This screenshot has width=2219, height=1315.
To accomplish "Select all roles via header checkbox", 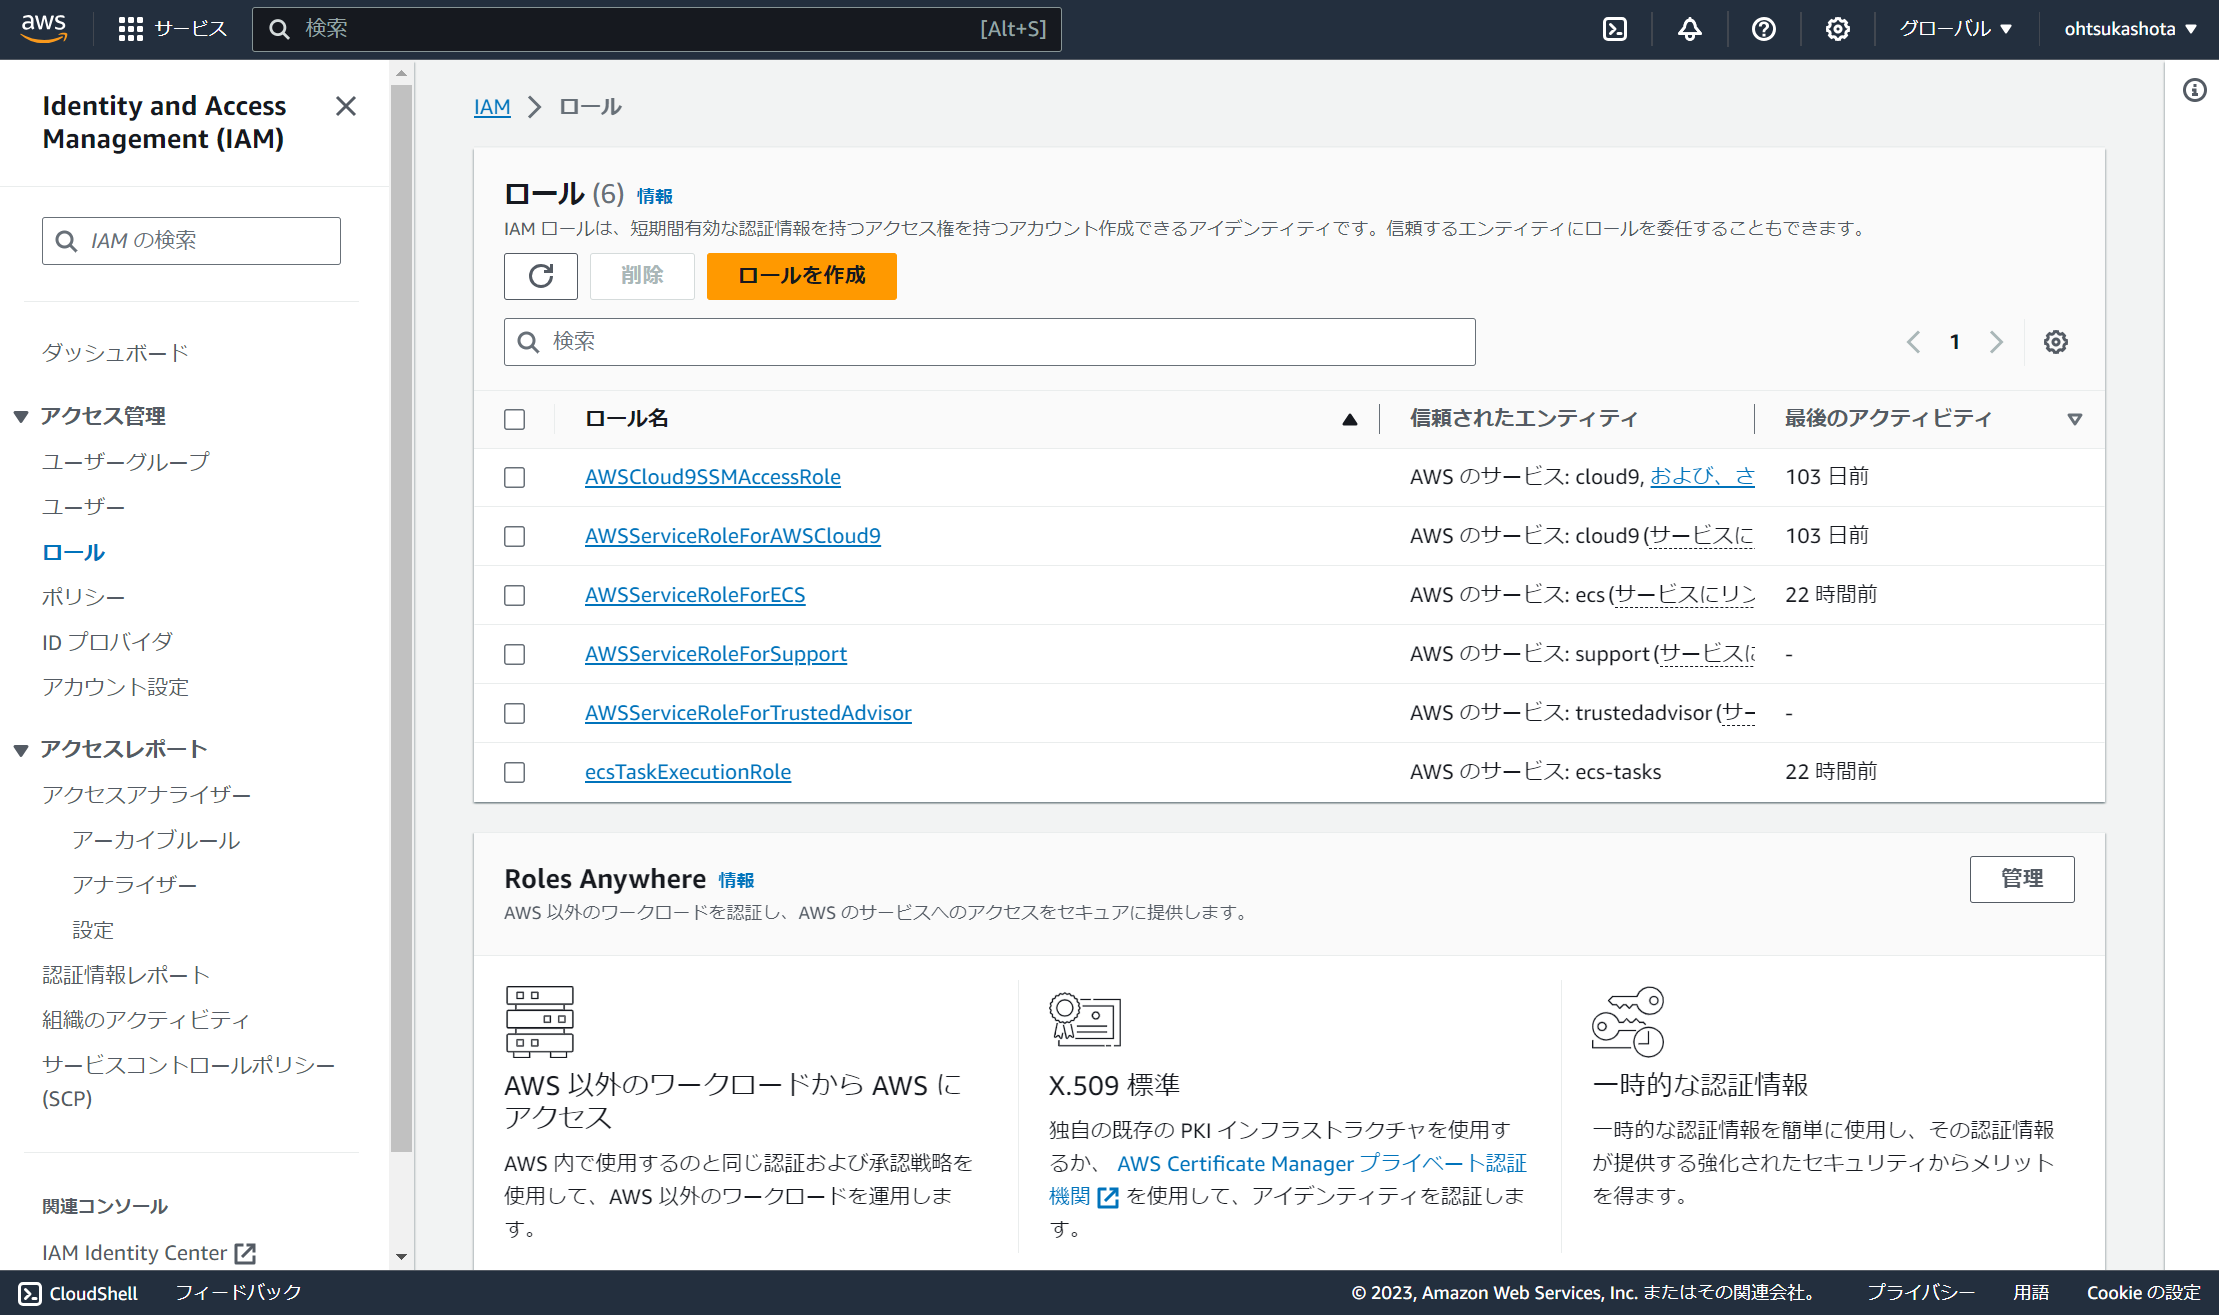I will click(514, 419).
